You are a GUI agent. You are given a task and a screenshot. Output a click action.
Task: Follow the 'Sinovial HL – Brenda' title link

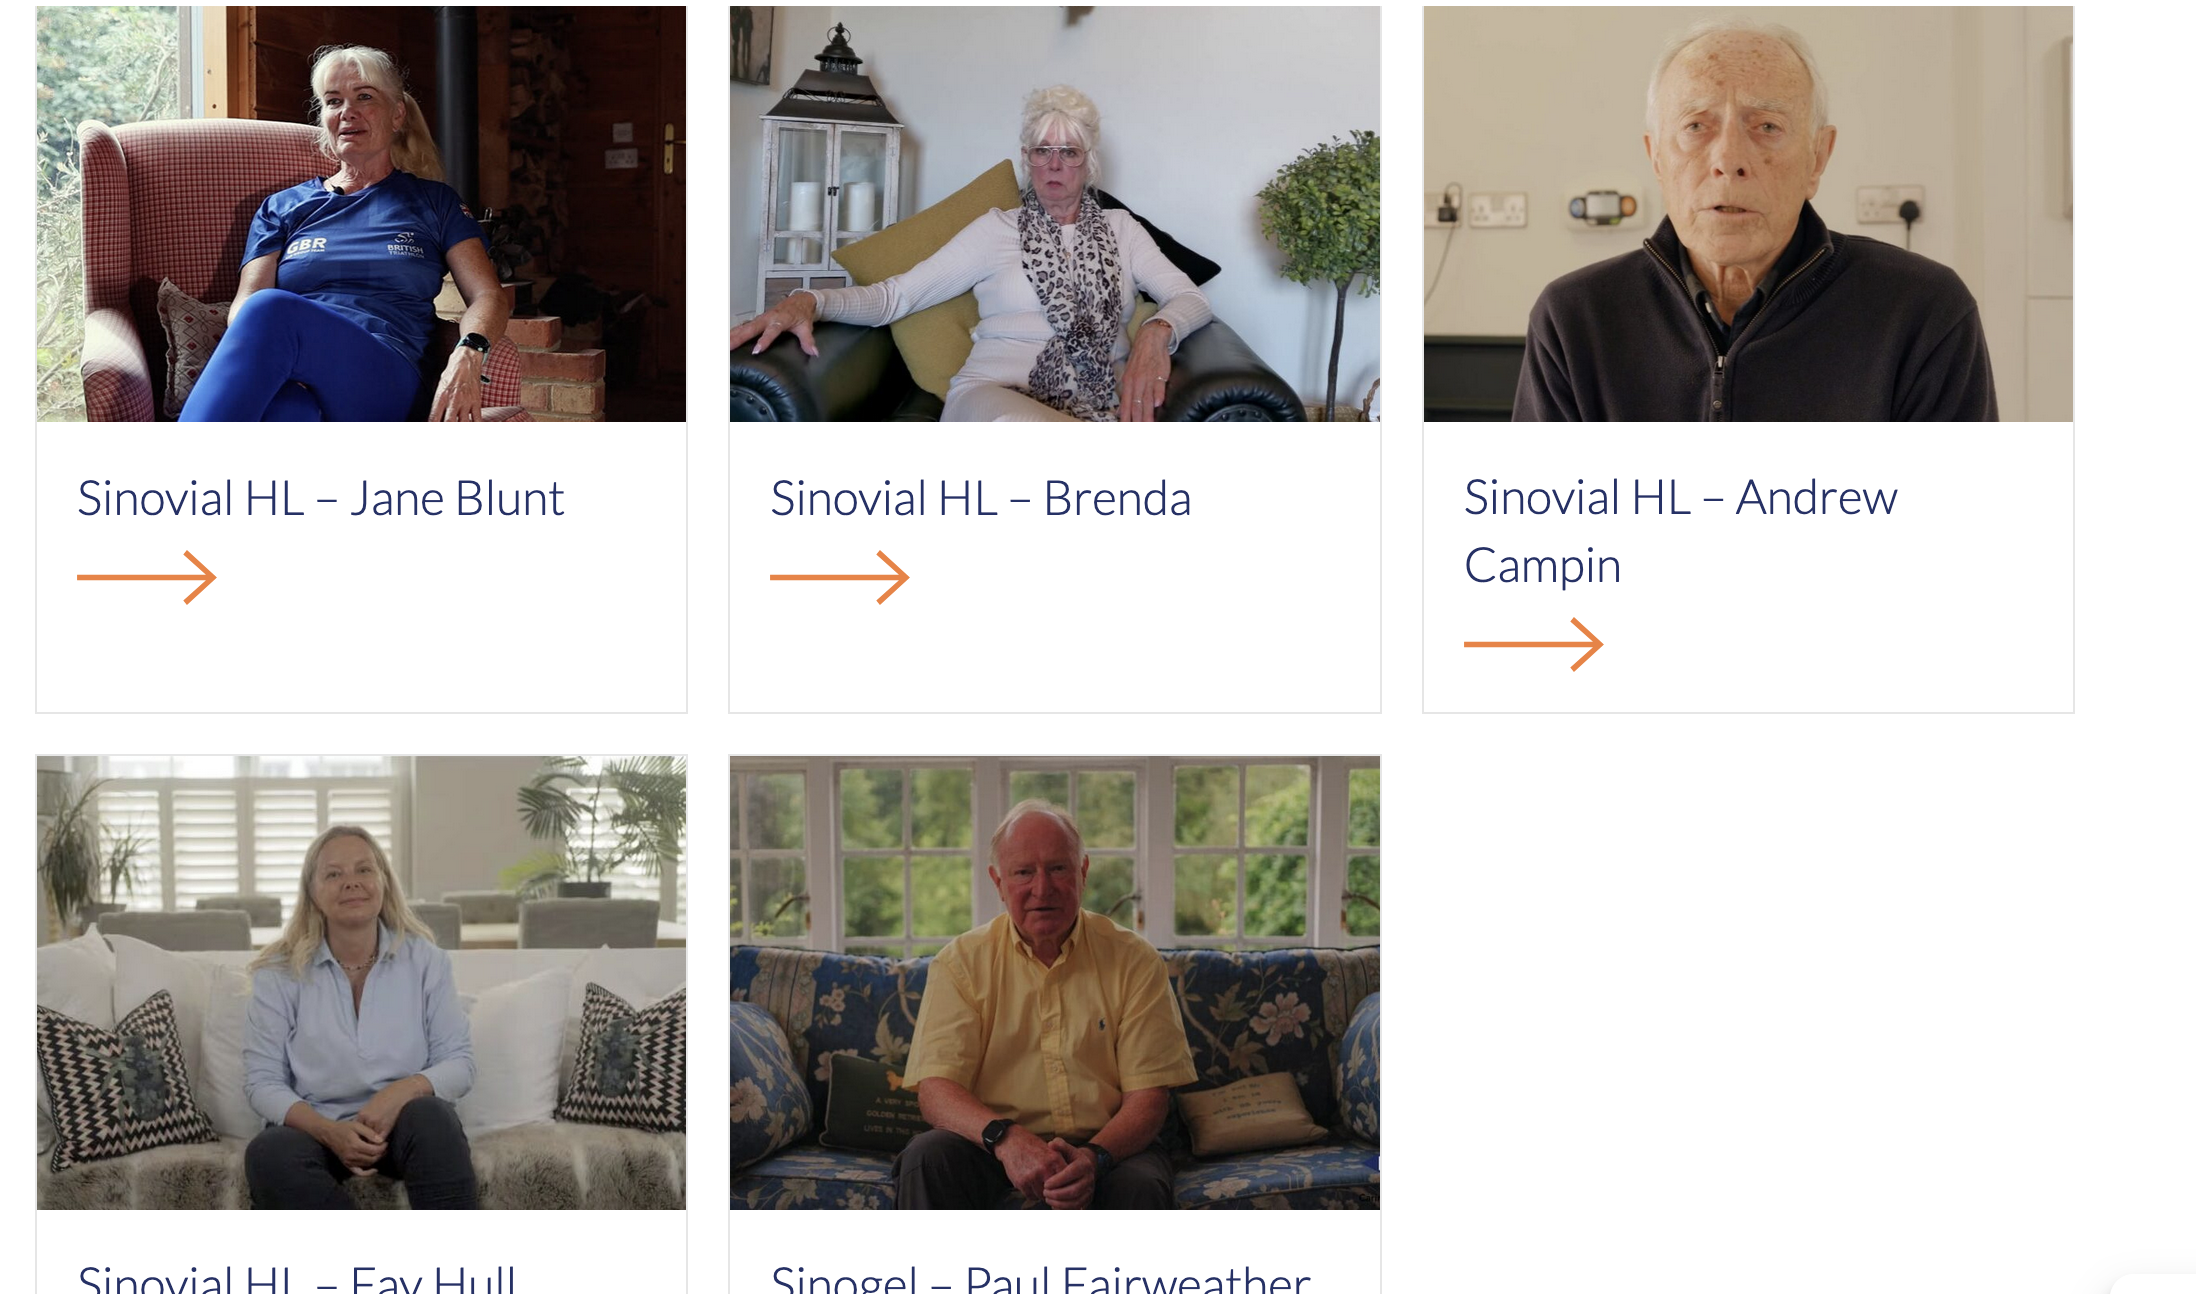[x=981, y=498]
